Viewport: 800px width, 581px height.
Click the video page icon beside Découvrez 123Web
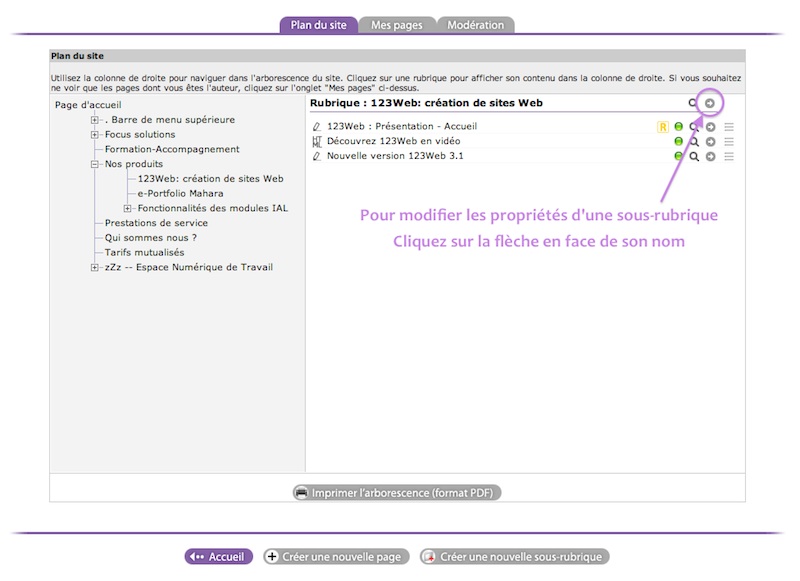click(x=317, y=142)
